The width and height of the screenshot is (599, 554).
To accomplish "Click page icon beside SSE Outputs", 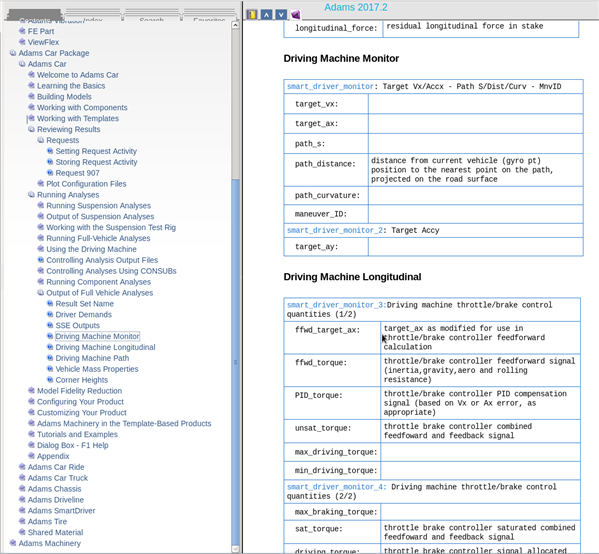I will [x=50, y=325].
